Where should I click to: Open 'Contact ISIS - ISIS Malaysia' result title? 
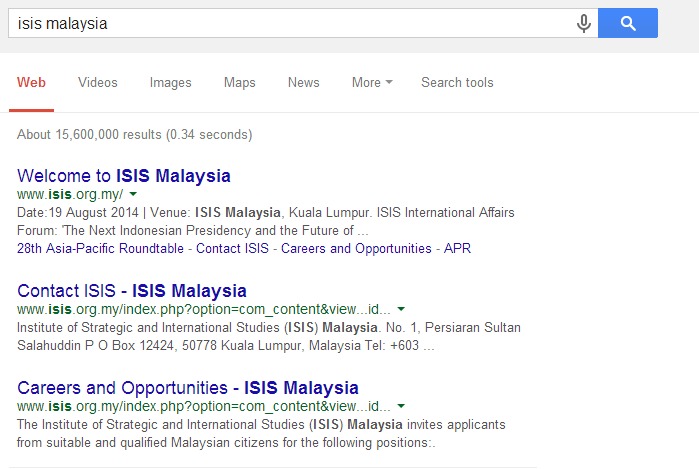pos(132,291)
